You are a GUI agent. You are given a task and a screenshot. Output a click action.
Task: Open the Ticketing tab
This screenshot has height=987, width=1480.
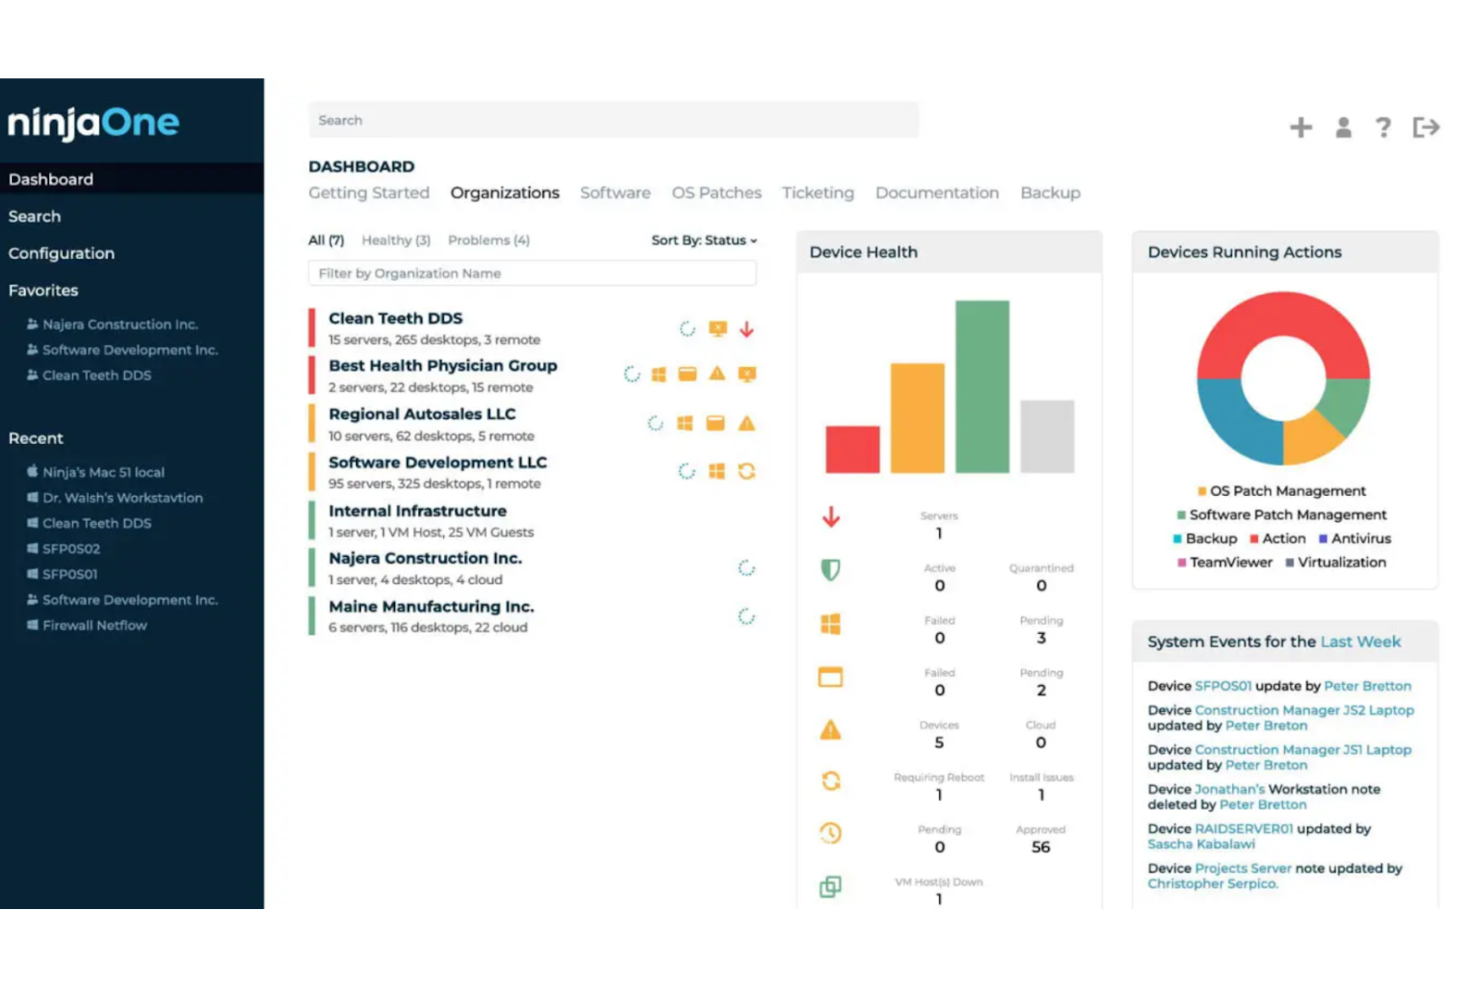[817, 193]
